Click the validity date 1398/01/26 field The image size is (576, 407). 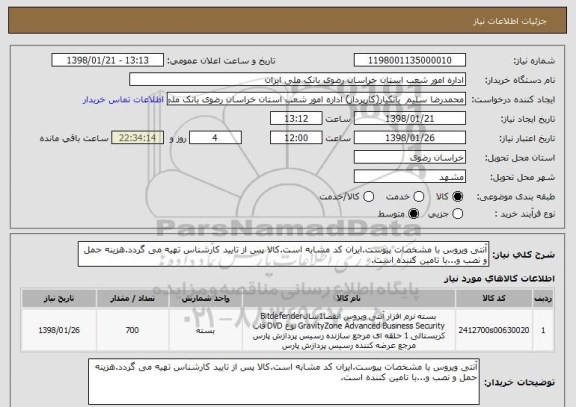point(410,138)
